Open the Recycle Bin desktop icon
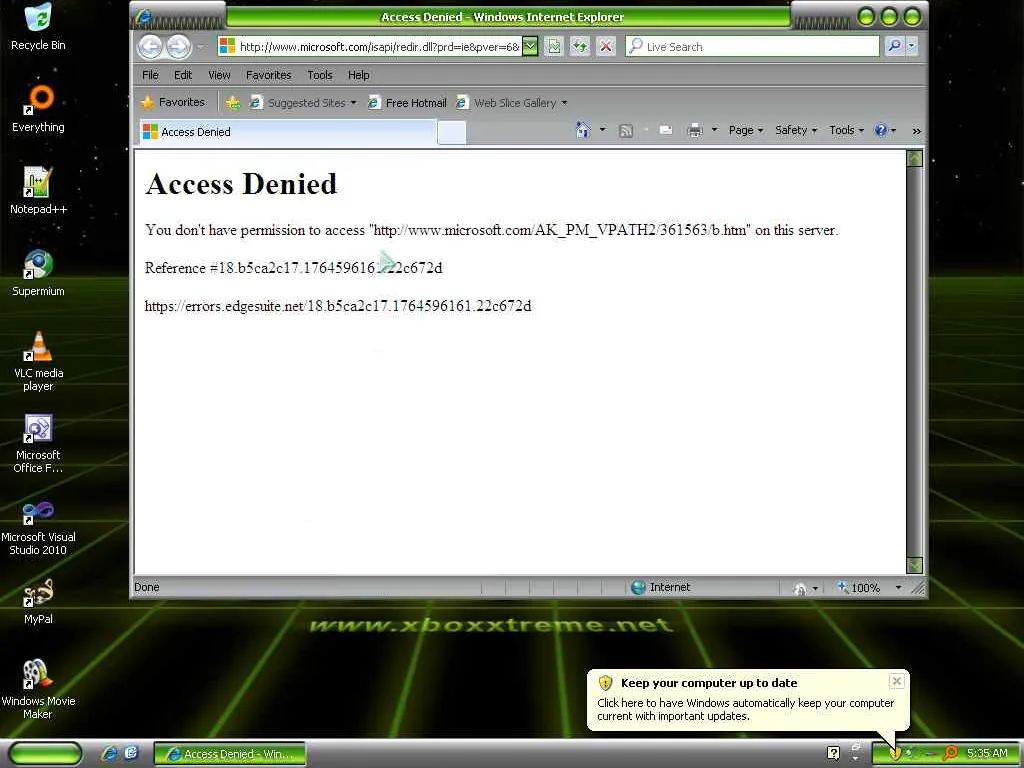Viewport: 1024px width, 768px height. pos(38,27)
